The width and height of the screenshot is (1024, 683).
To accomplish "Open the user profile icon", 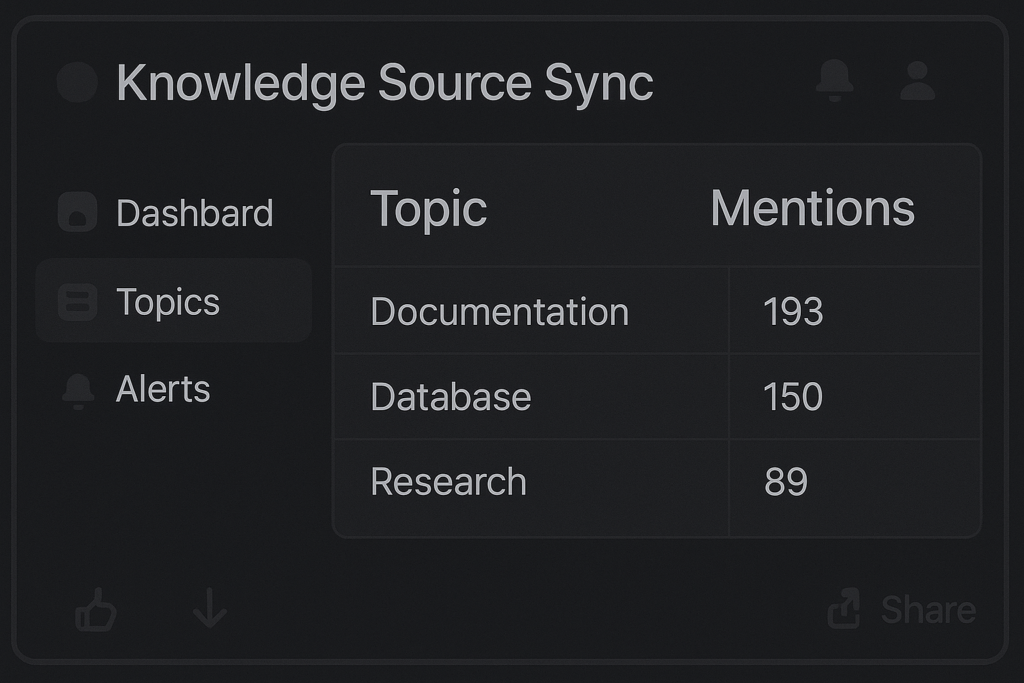I will [x=916, y=81].
